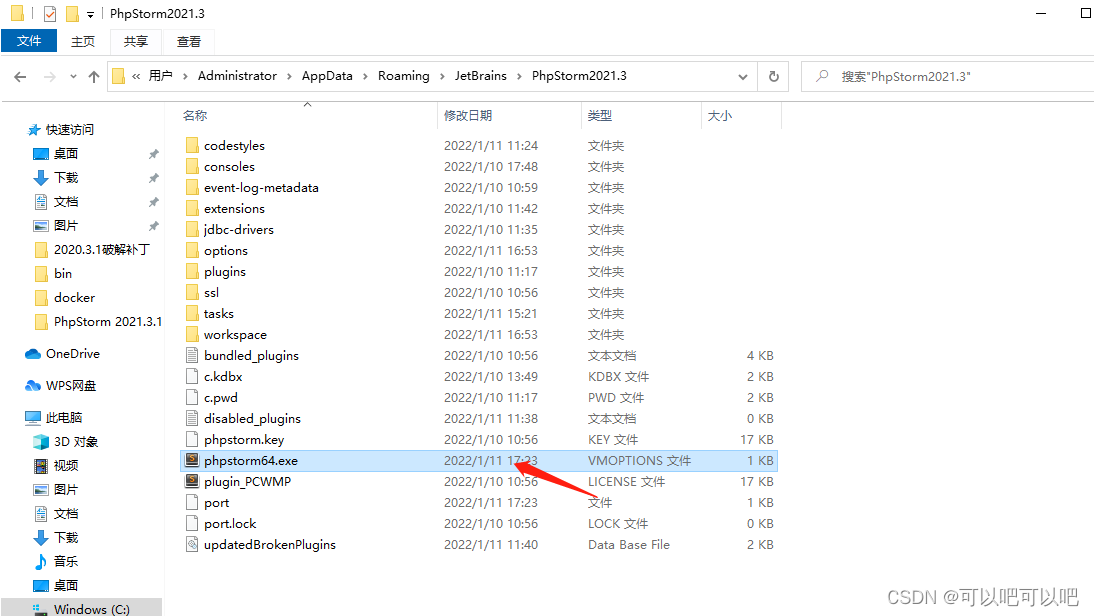1094x616 pixels.
Task: Refresh the current folder view
Action: [773, 77]
